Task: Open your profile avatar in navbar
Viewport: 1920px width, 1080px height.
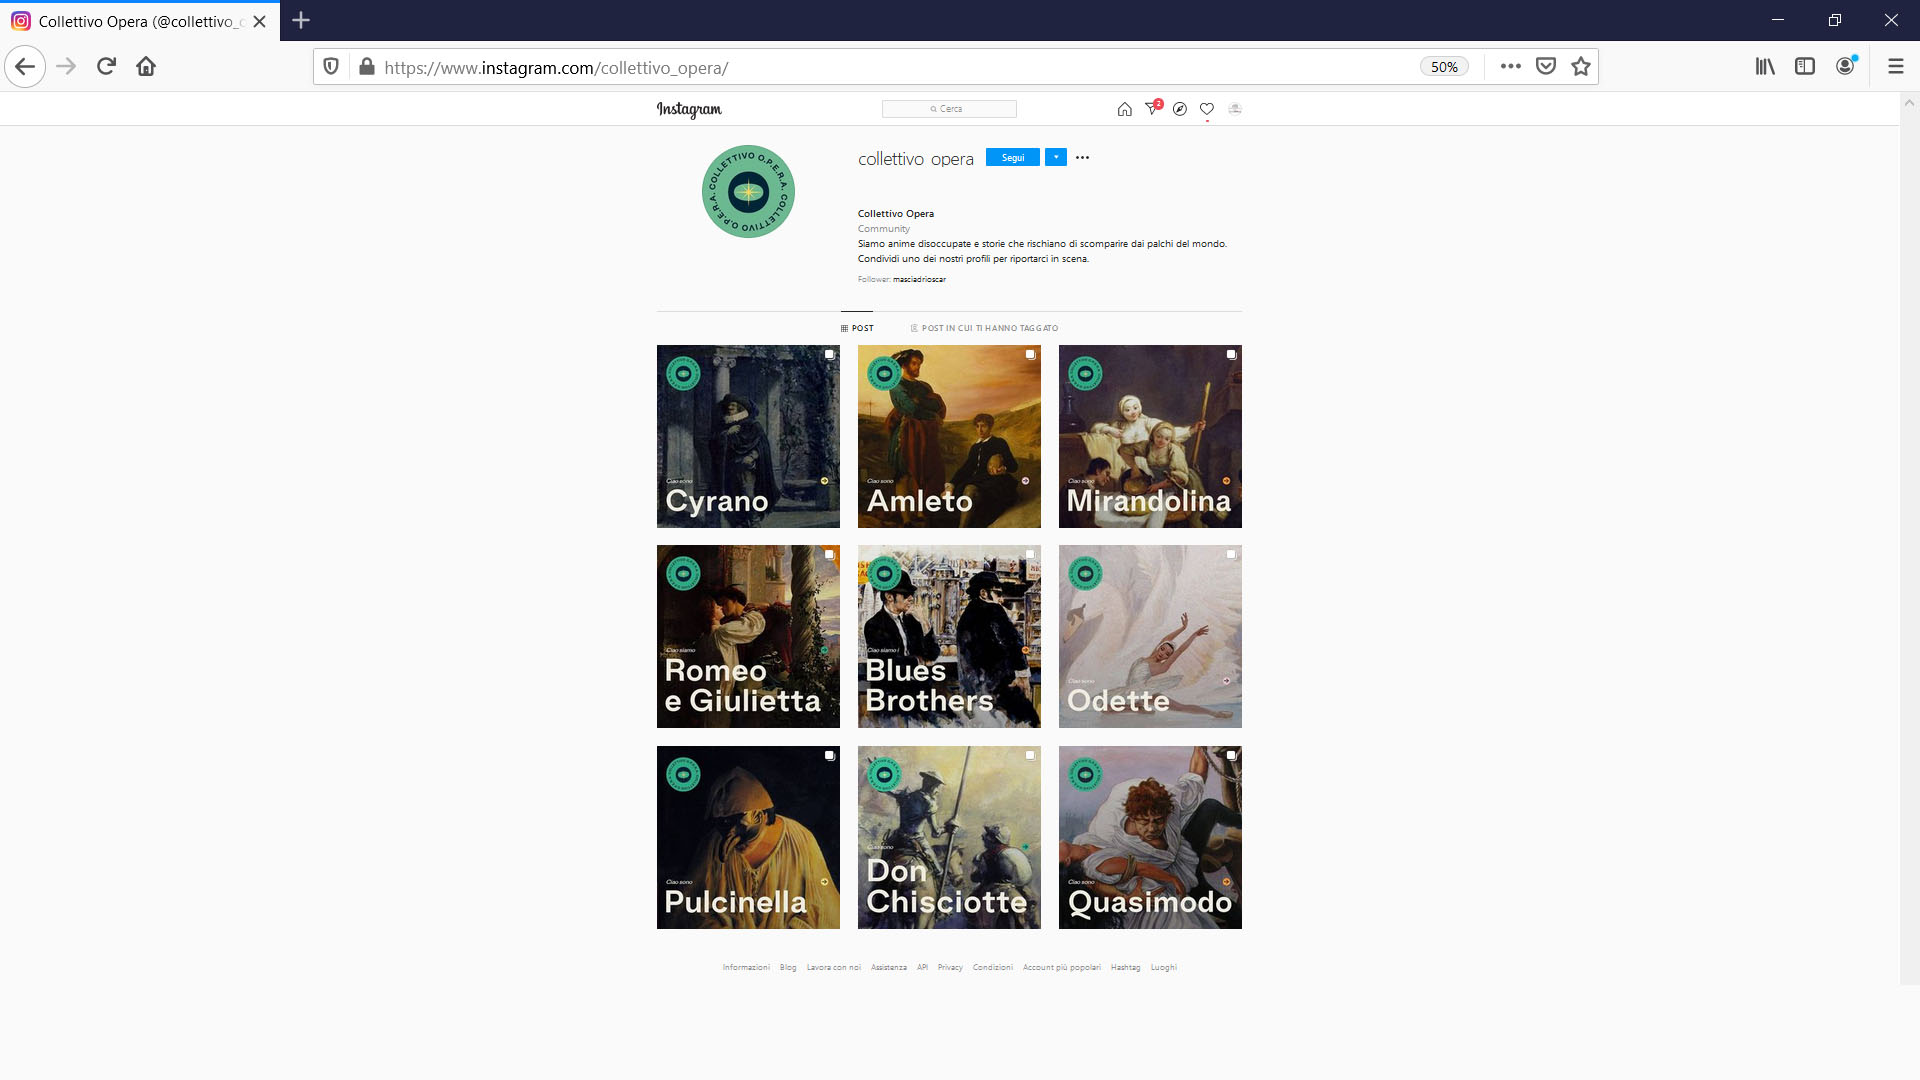Action: point(1235,109)
